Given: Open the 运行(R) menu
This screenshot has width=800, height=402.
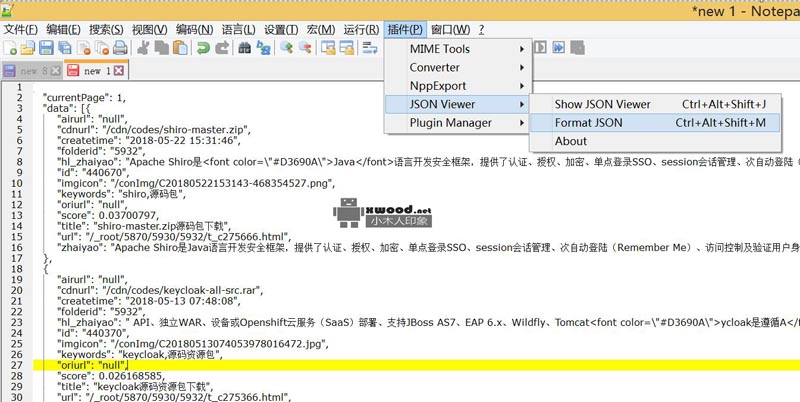Looking at the screenshot, I should [x=361, y=30].
